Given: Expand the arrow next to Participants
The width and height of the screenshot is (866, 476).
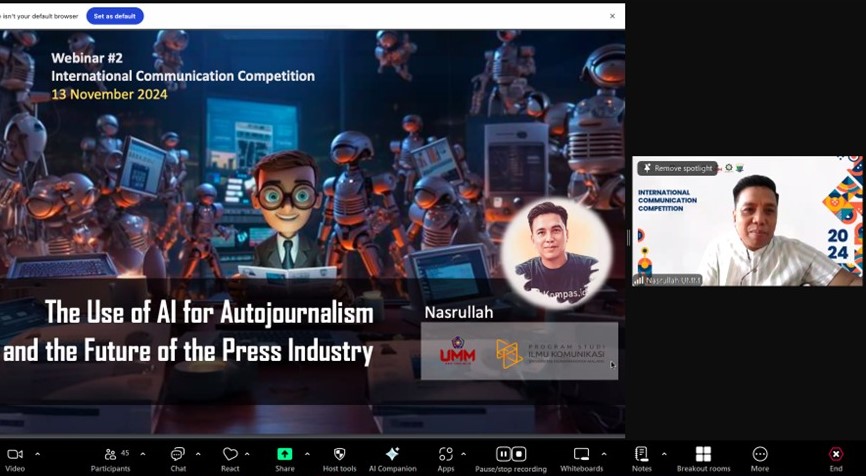Looking at the screenshot, I should pyautogui.click(x=142, y=454).
